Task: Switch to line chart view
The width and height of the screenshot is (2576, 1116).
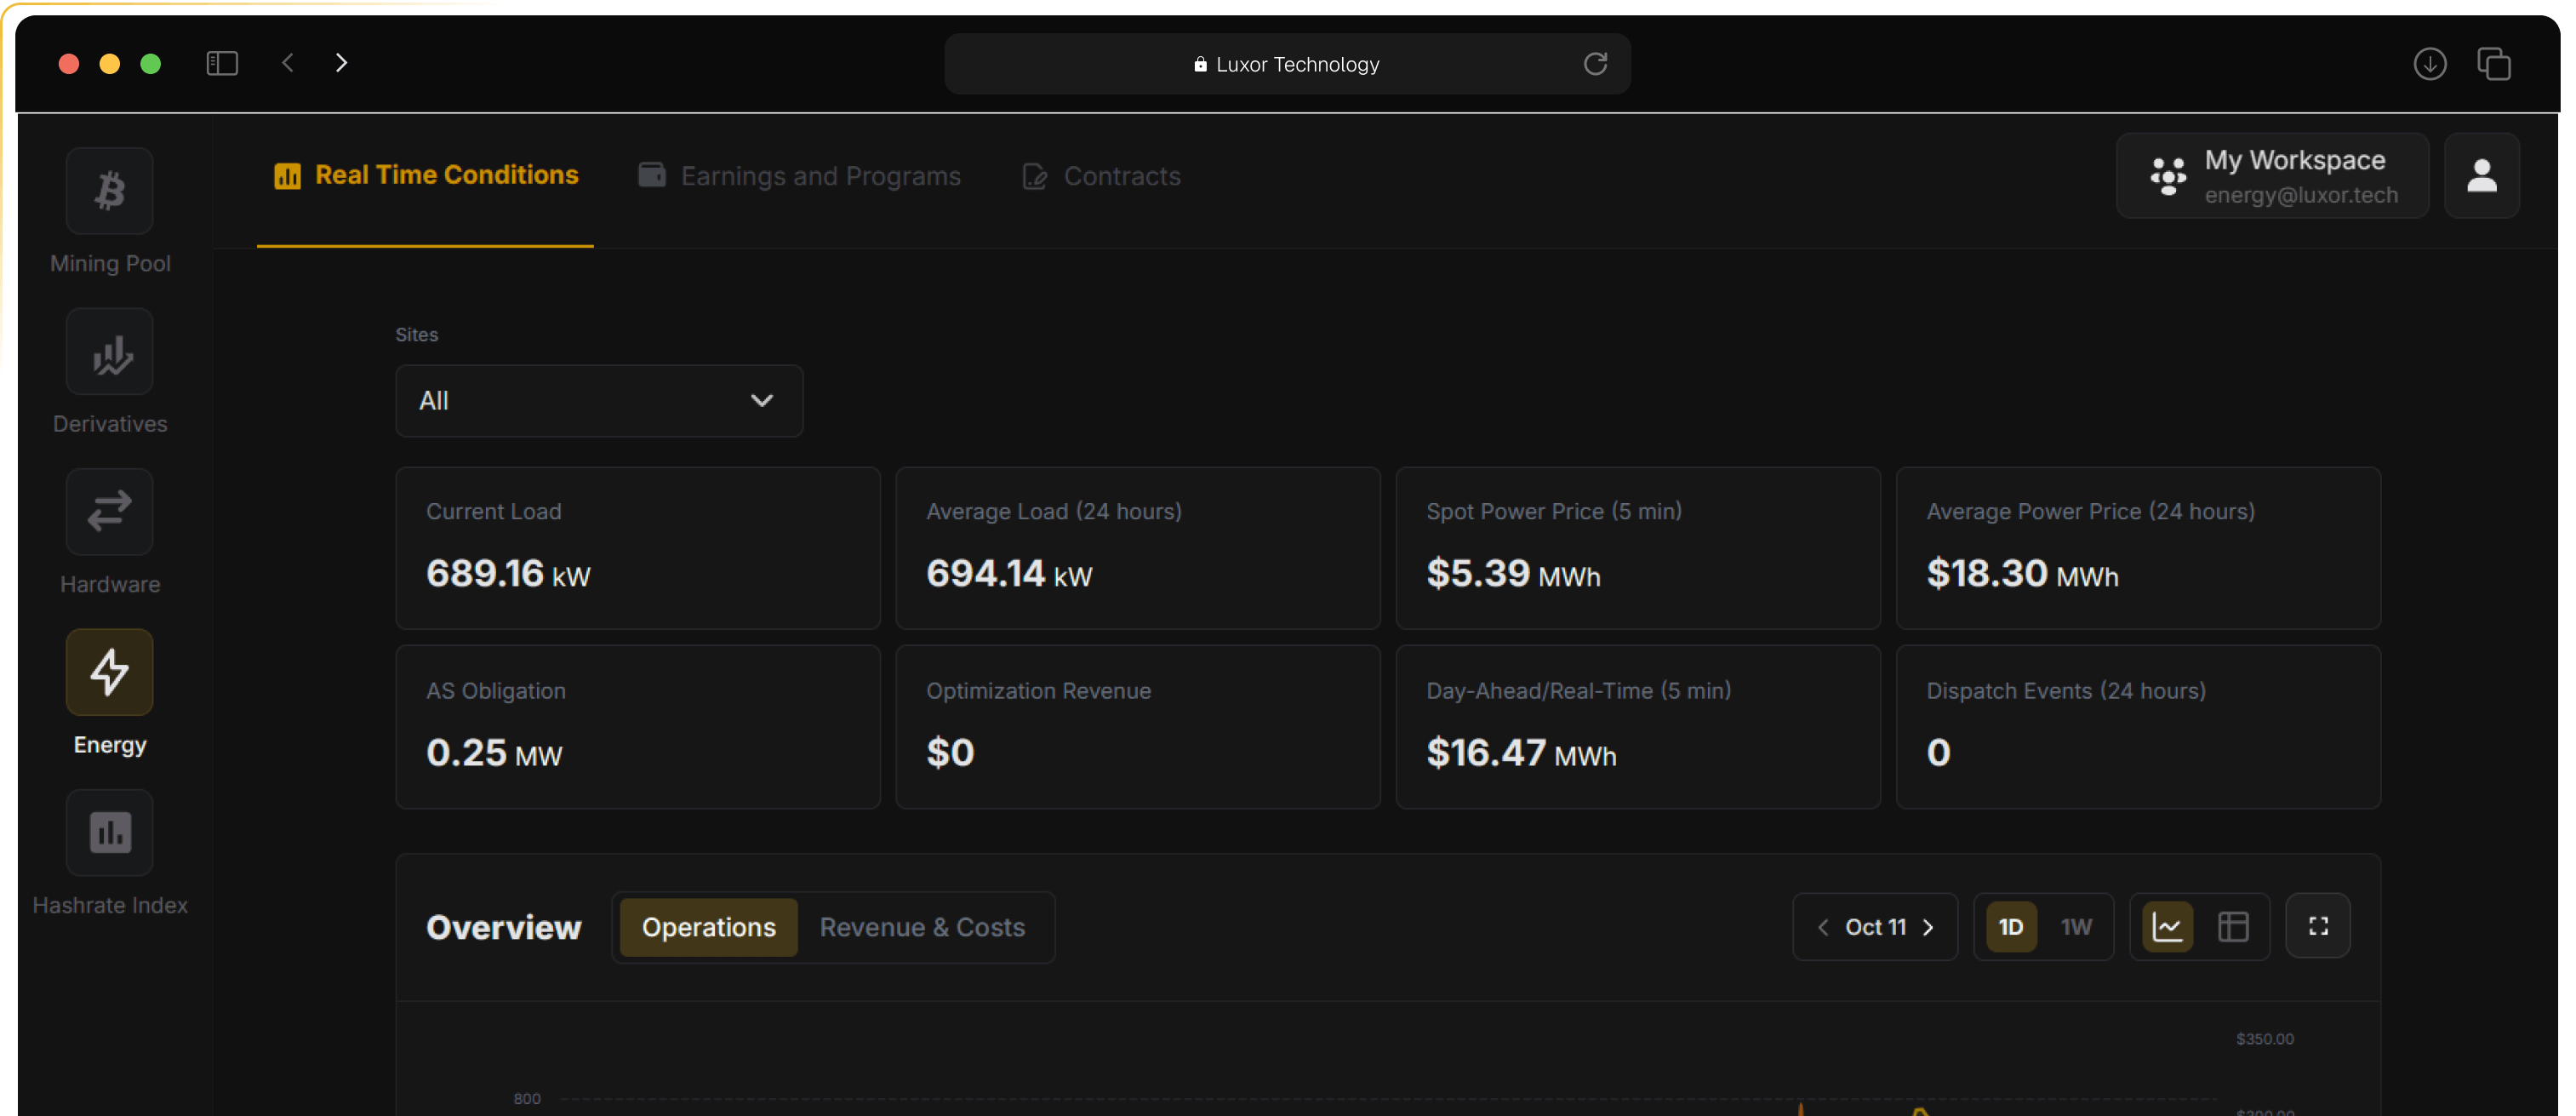Action: 2167,927
